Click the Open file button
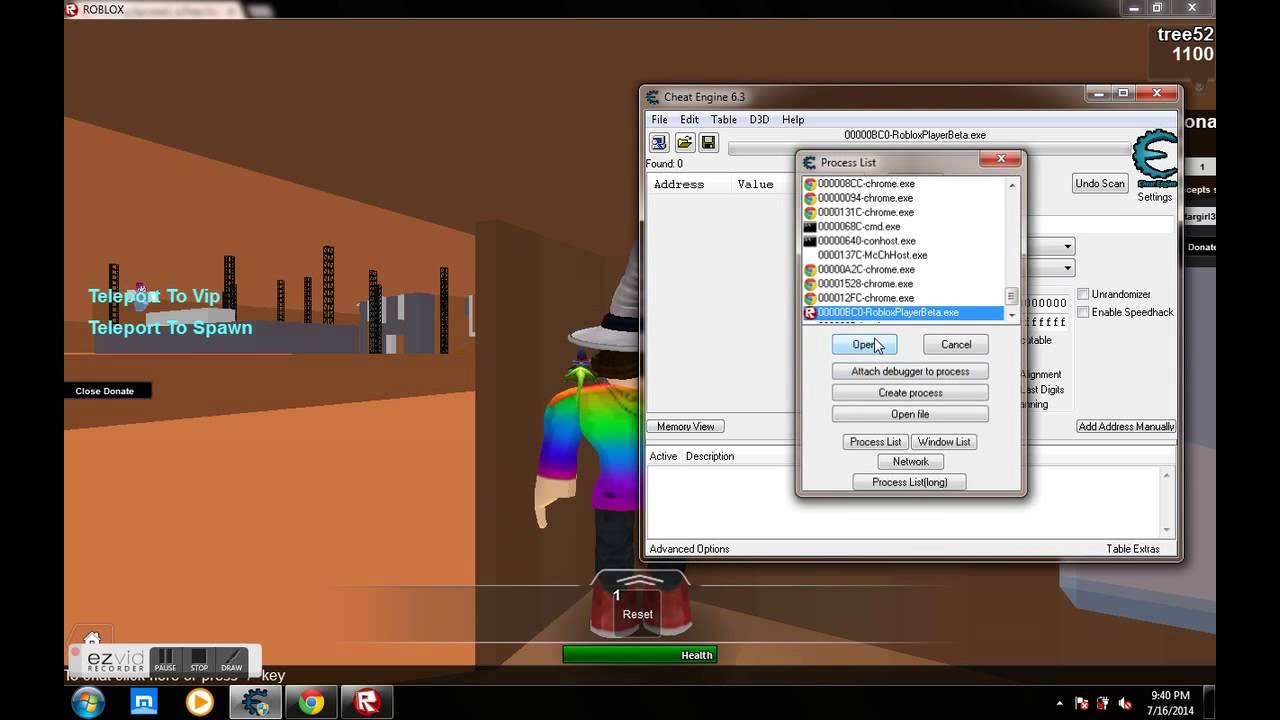1280x720 pixels. point(910,414)
